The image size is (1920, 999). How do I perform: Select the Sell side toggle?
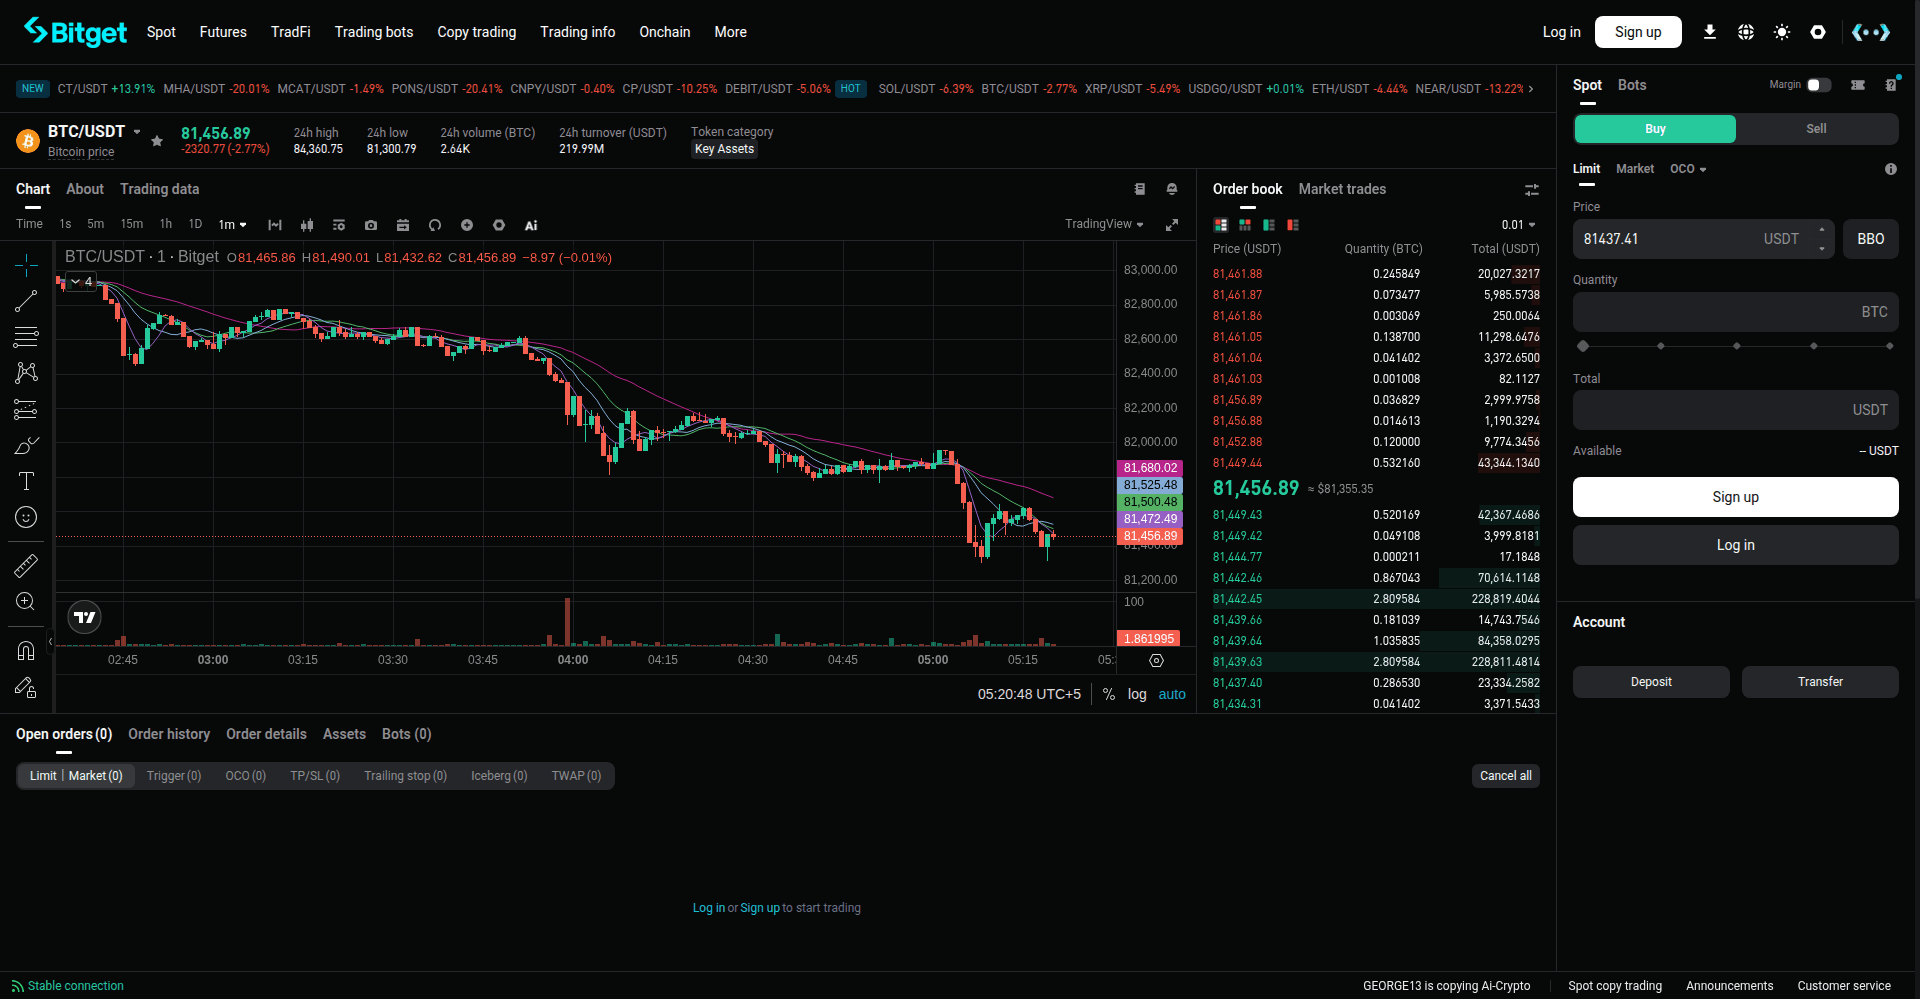pyautogui.click(x=1816, y=129)
